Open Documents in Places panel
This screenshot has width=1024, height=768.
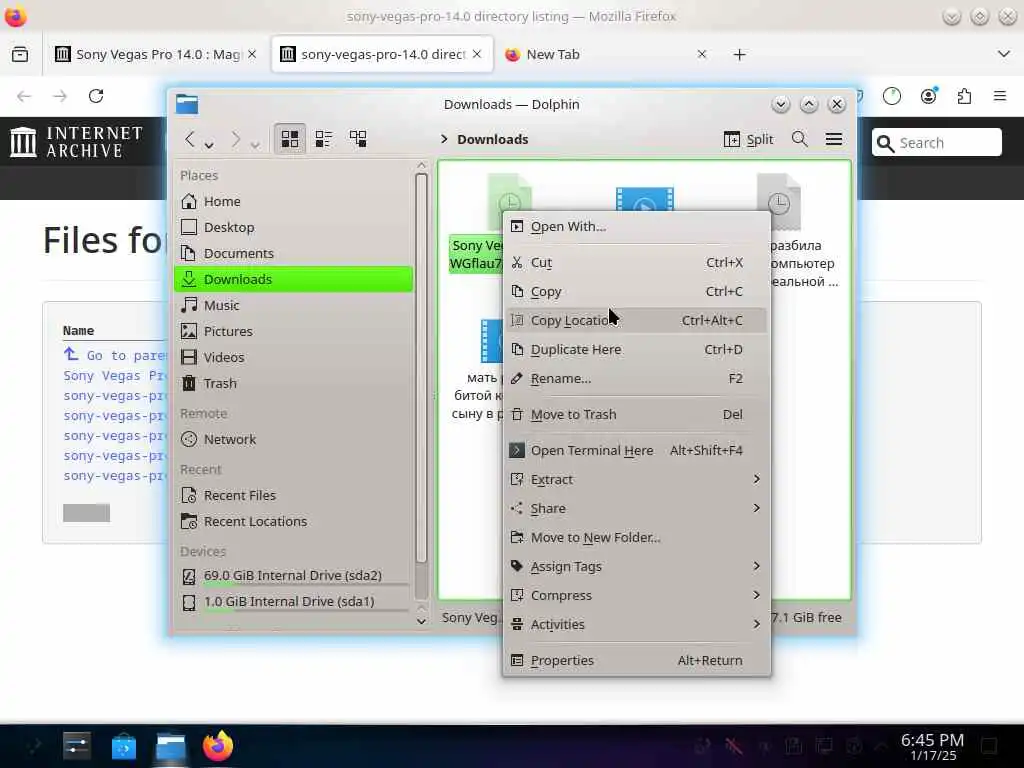[x=294, y=253]
